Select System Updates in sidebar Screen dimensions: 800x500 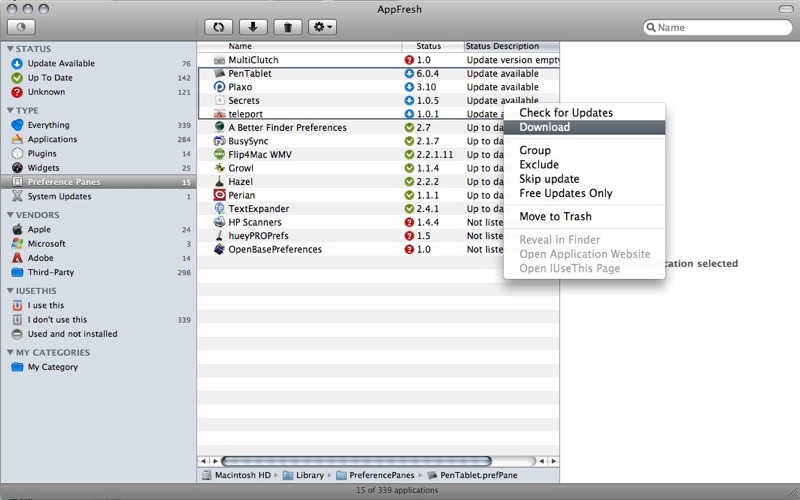98,196
